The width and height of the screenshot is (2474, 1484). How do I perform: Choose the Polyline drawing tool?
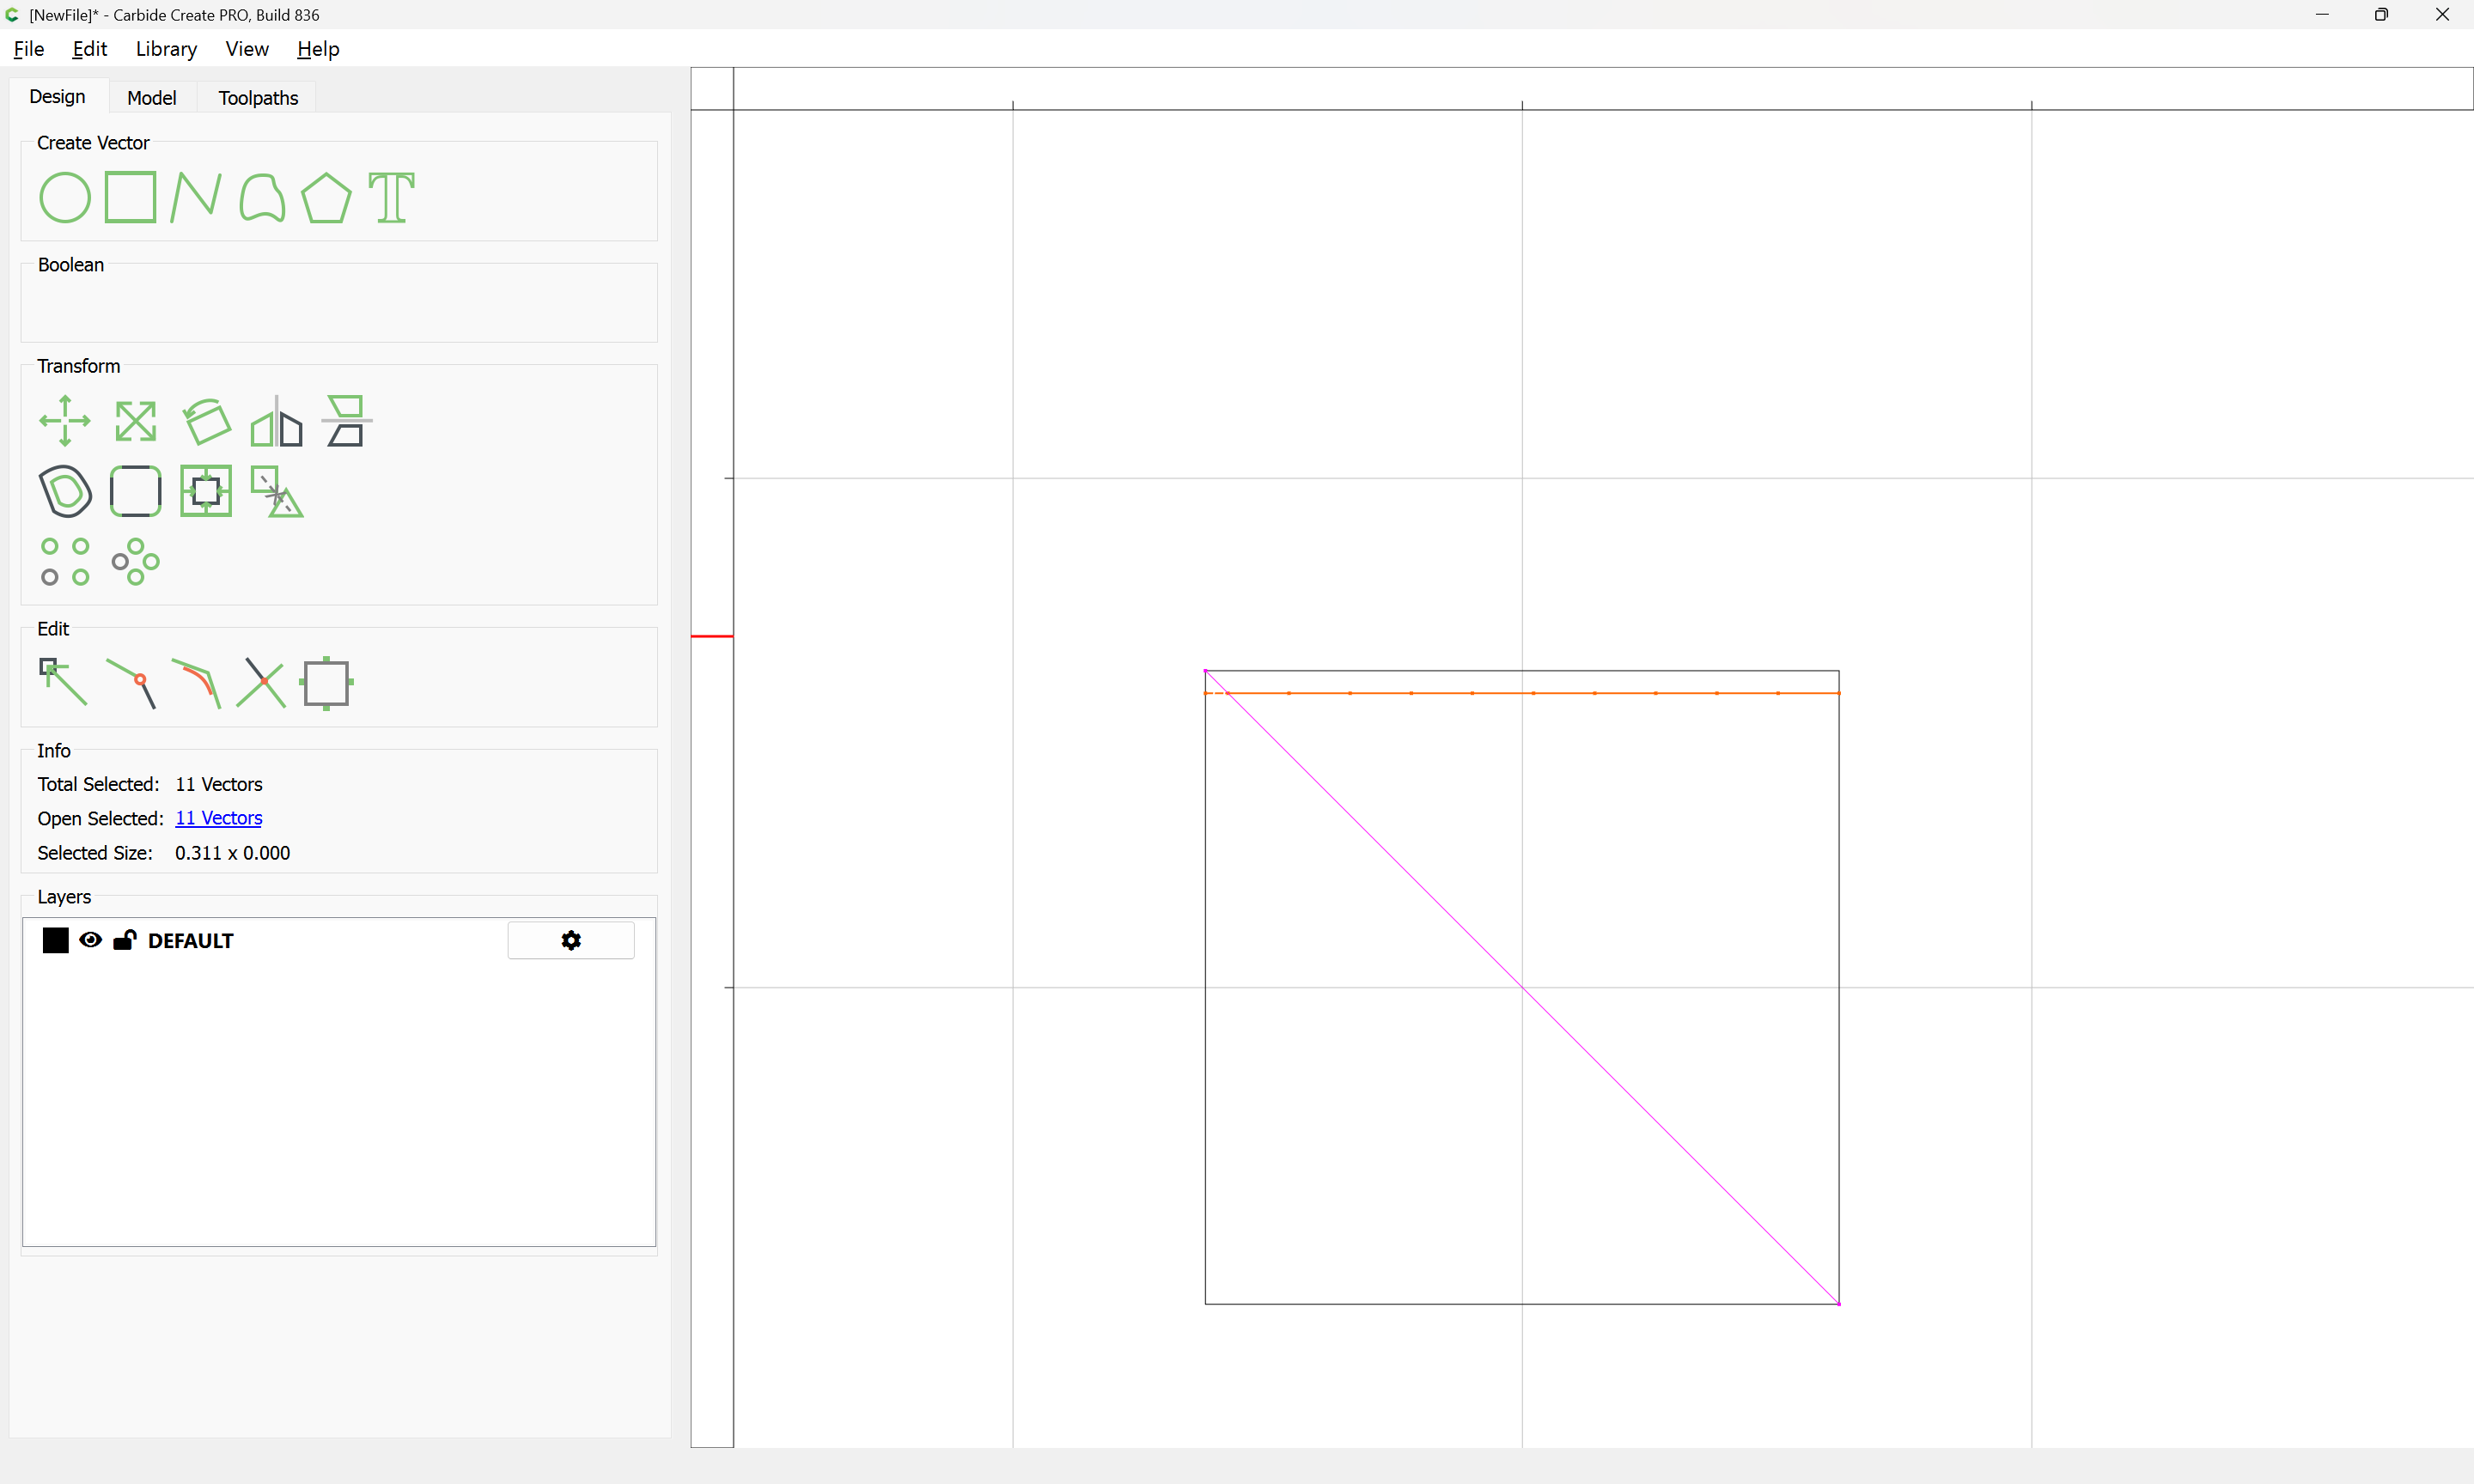(196, 197)
